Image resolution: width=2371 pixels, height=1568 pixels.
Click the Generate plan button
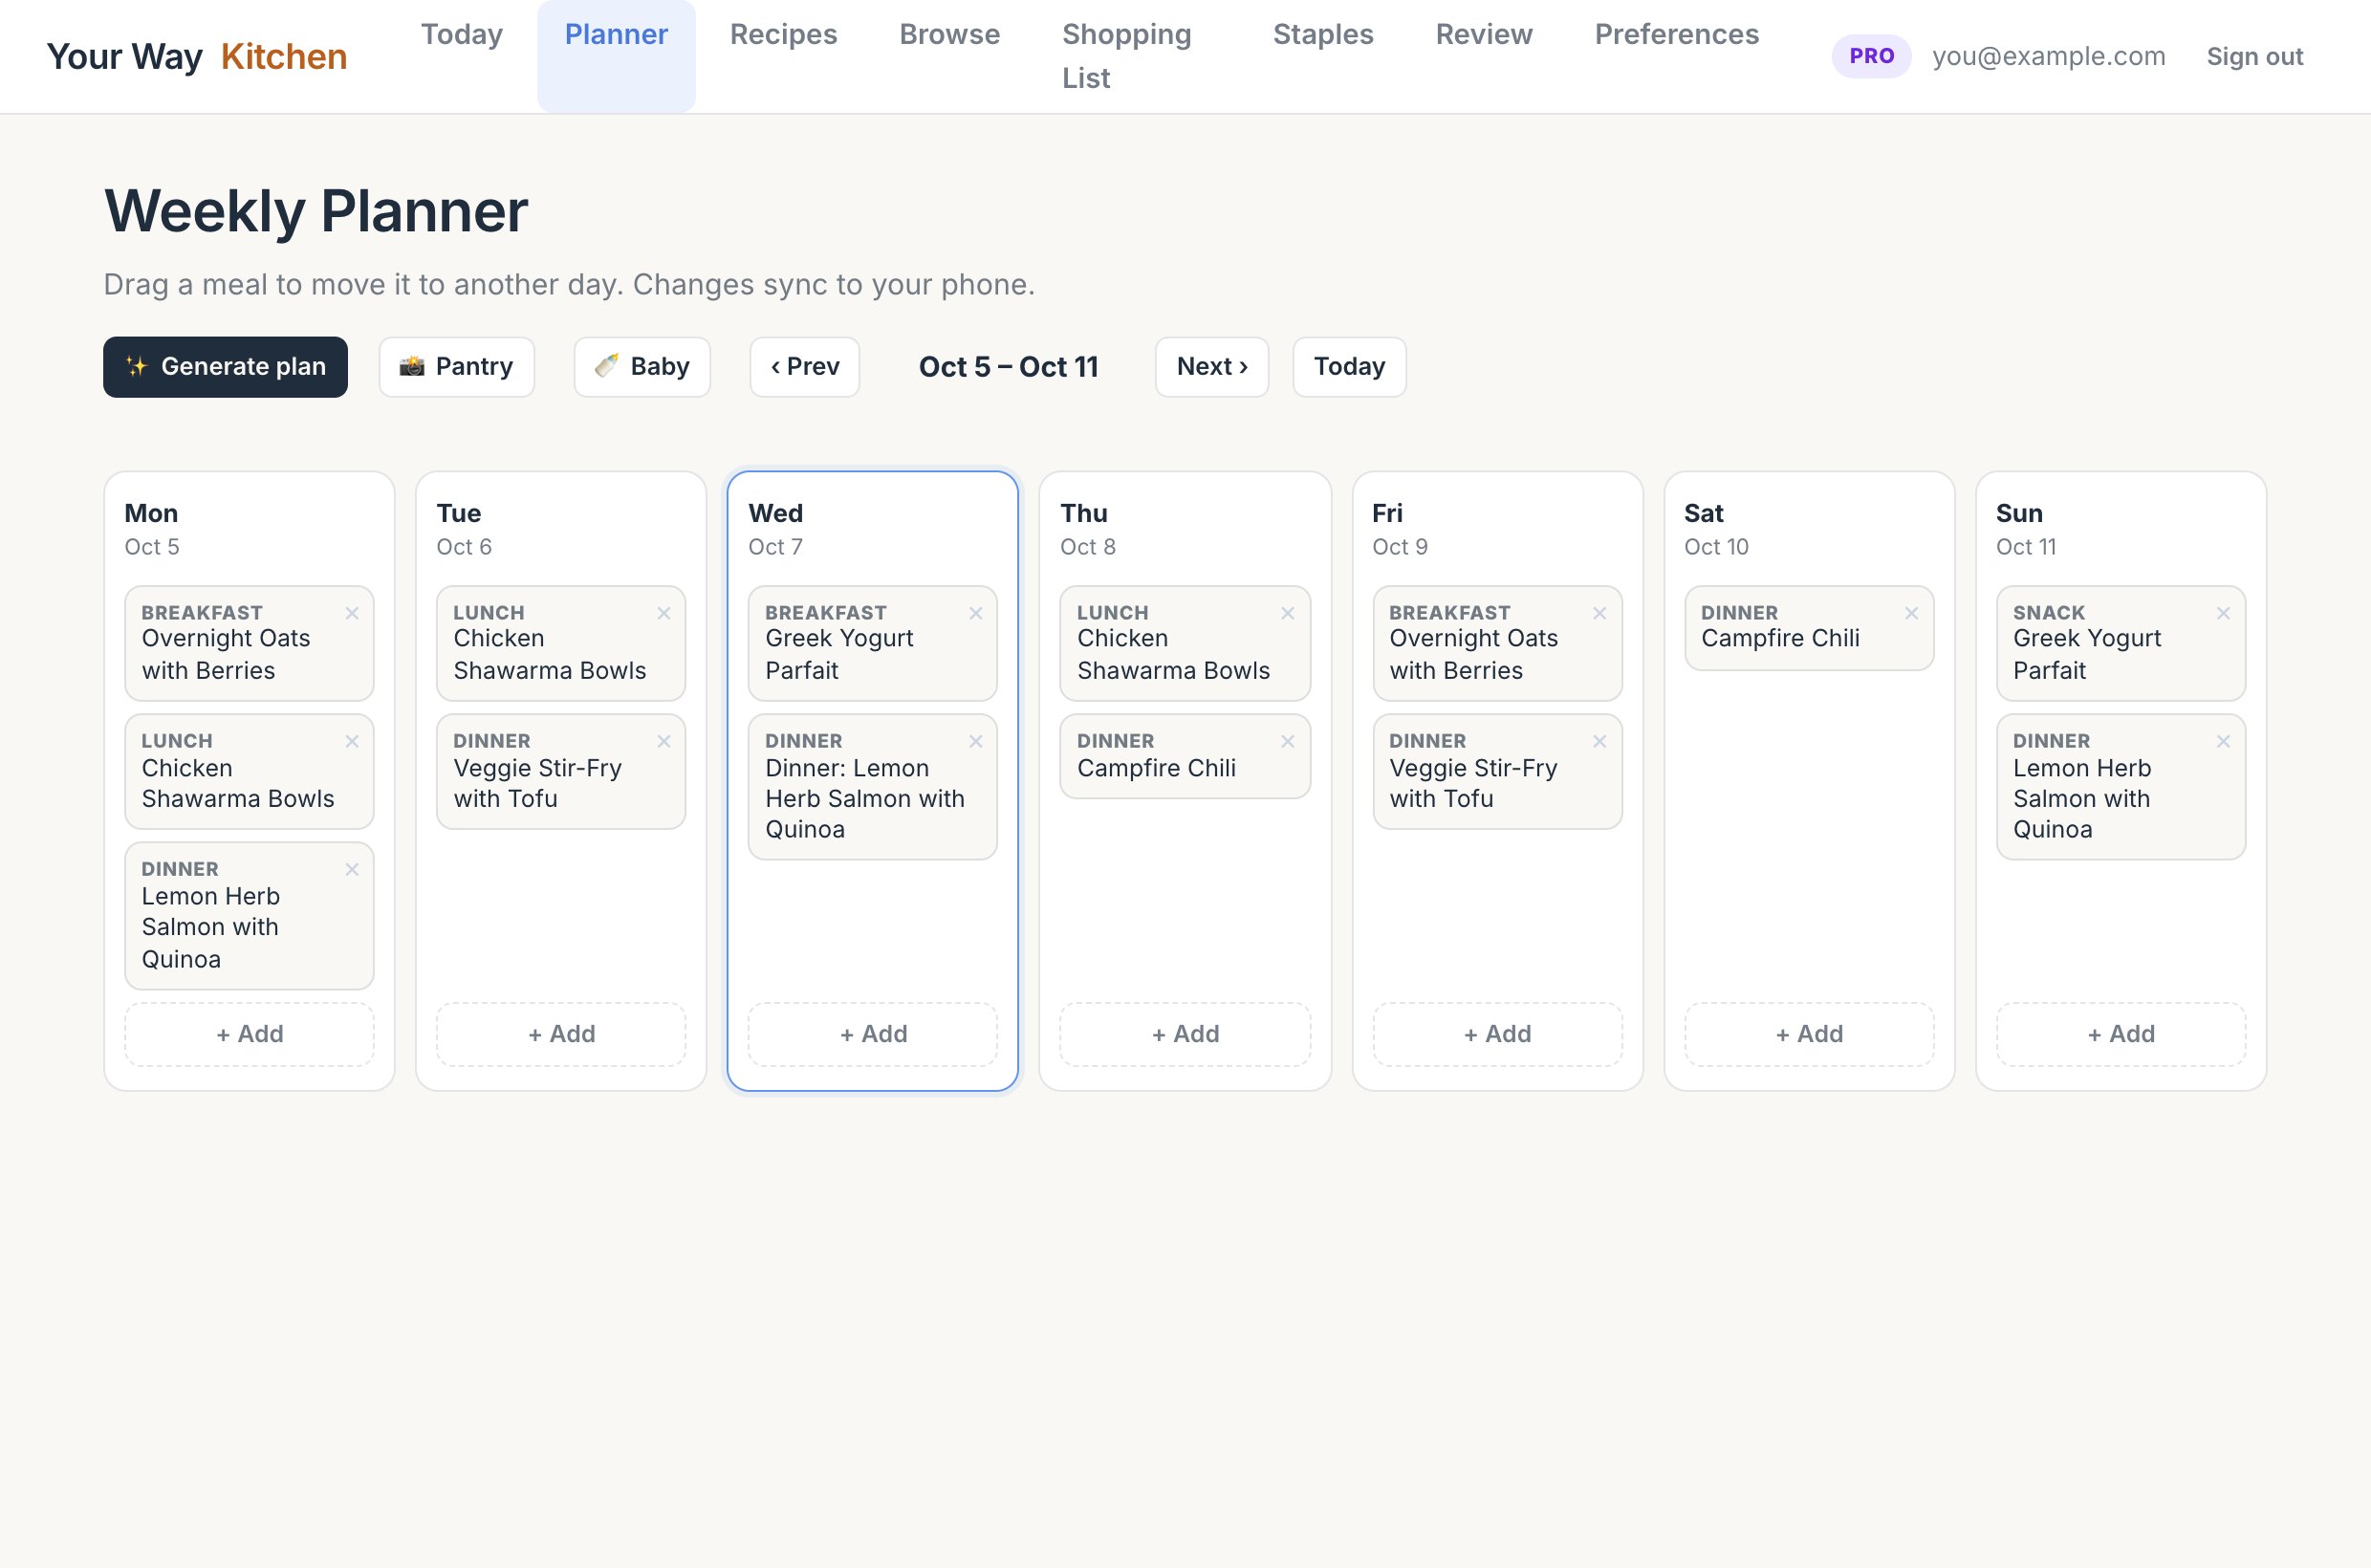(x=225, y=367)
